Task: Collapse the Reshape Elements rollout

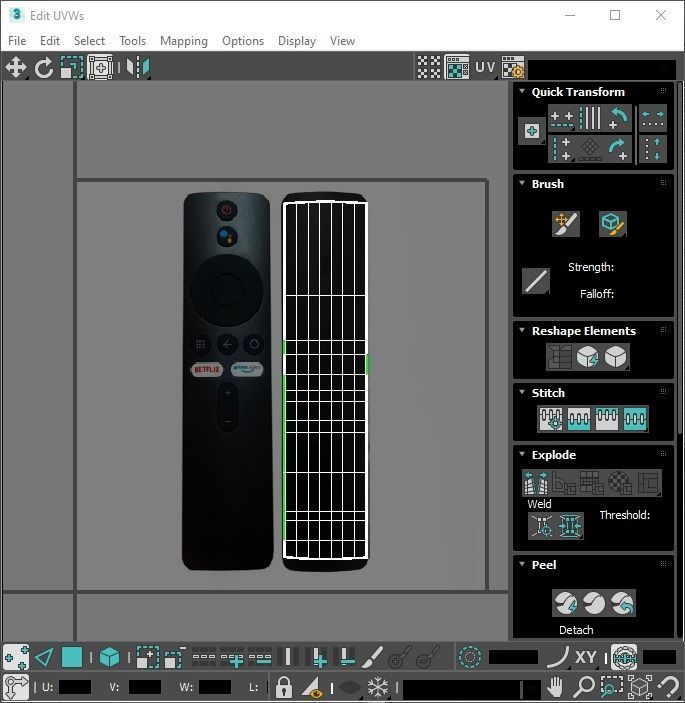Action: pos(522,330)
